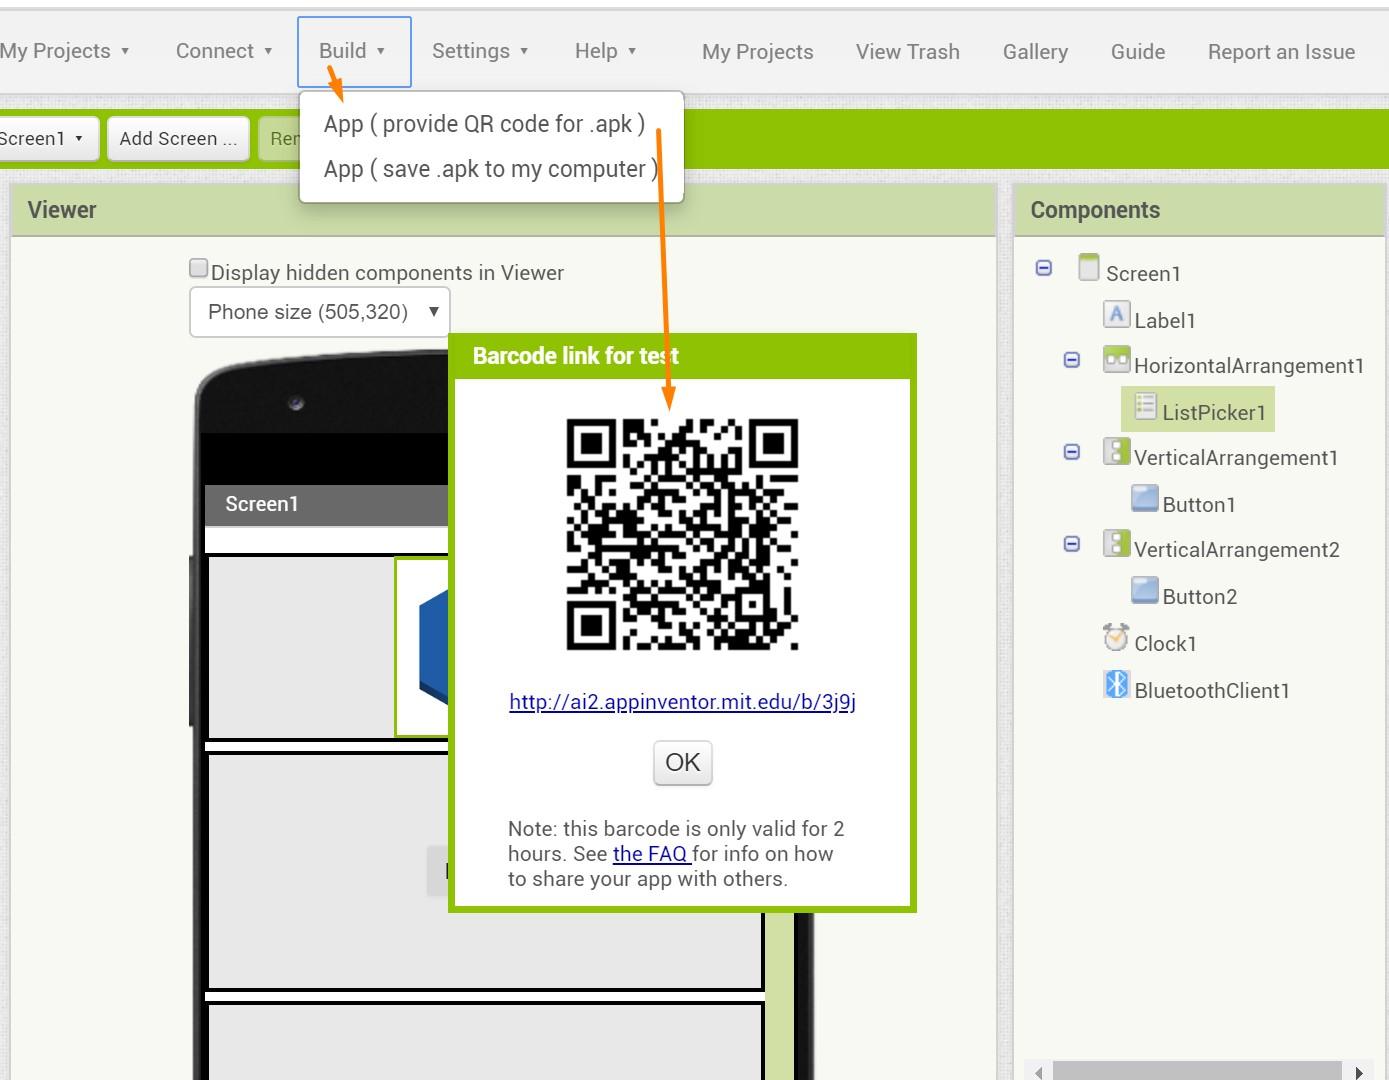
Task: Click the Screen1 title bar in phone preview
Action: click(x=326, y=505)
